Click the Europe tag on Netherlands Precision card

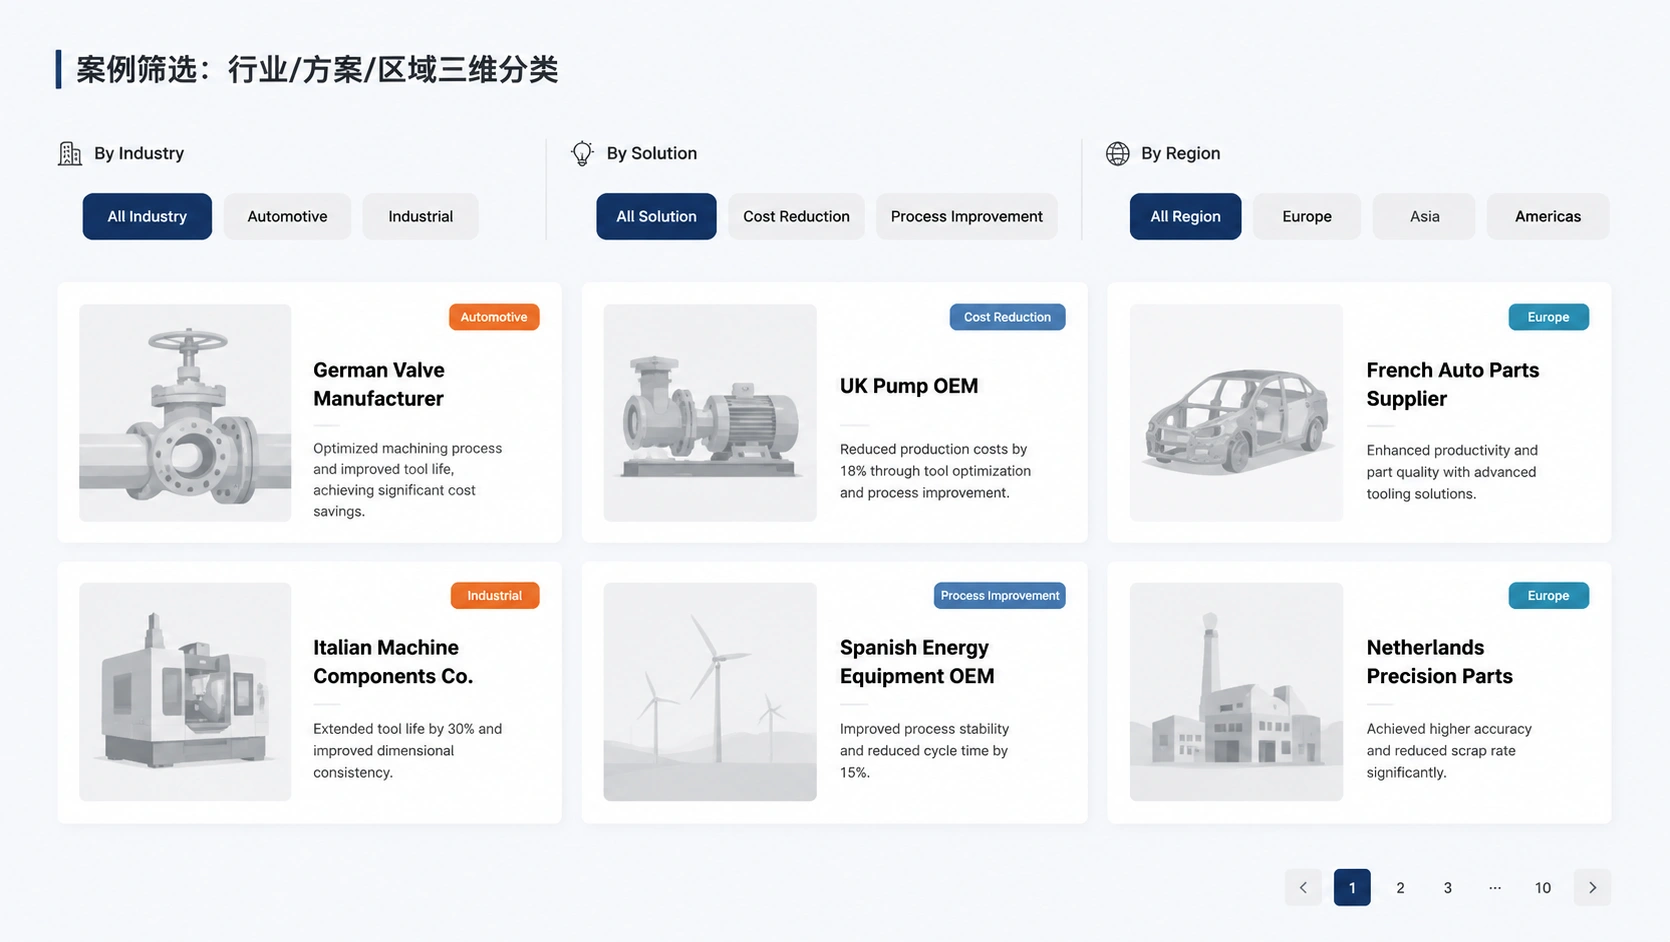[x=1548, y=595]
